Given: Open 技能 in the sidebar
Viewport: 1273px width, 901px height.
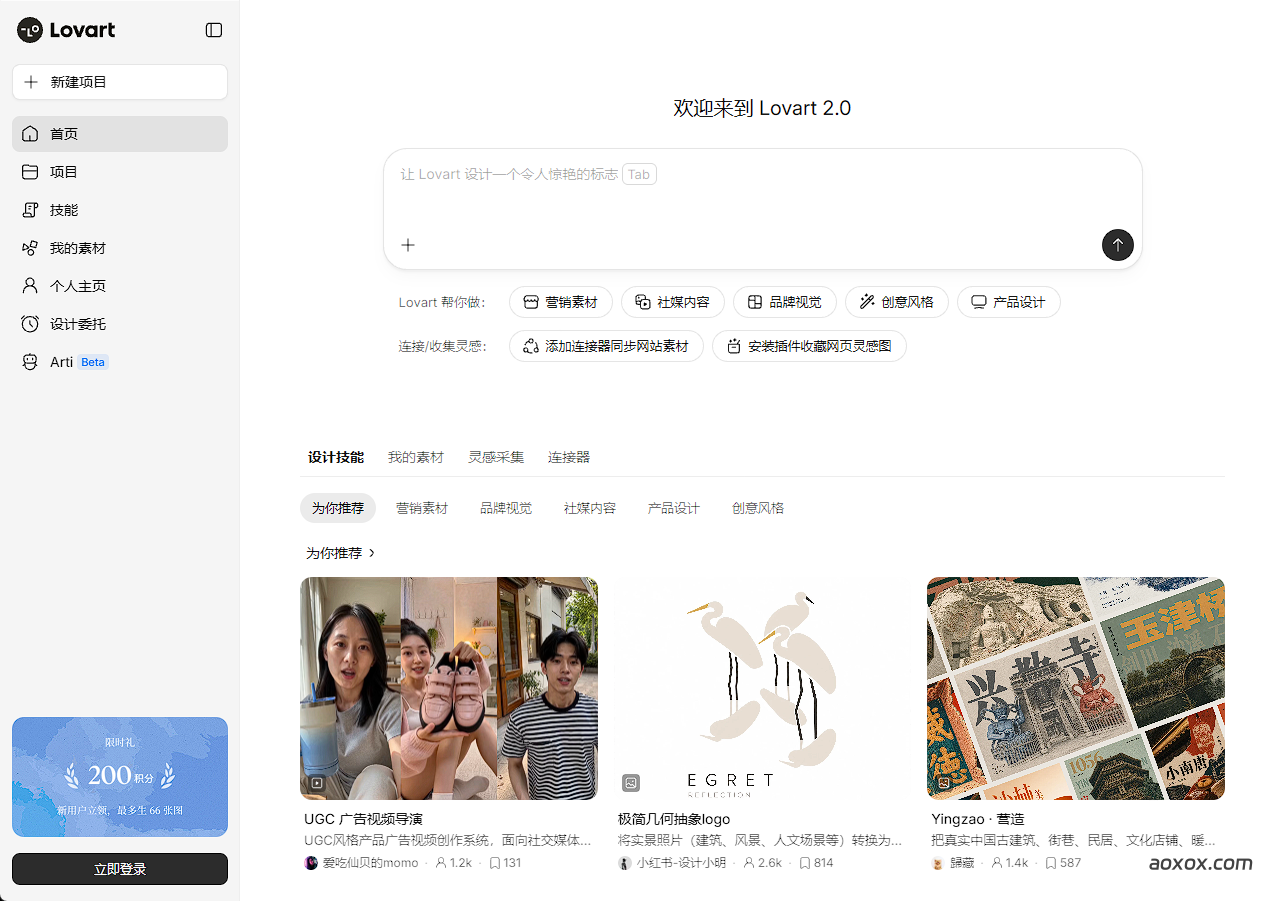Looking at the screenshot, I should point(120,210).
